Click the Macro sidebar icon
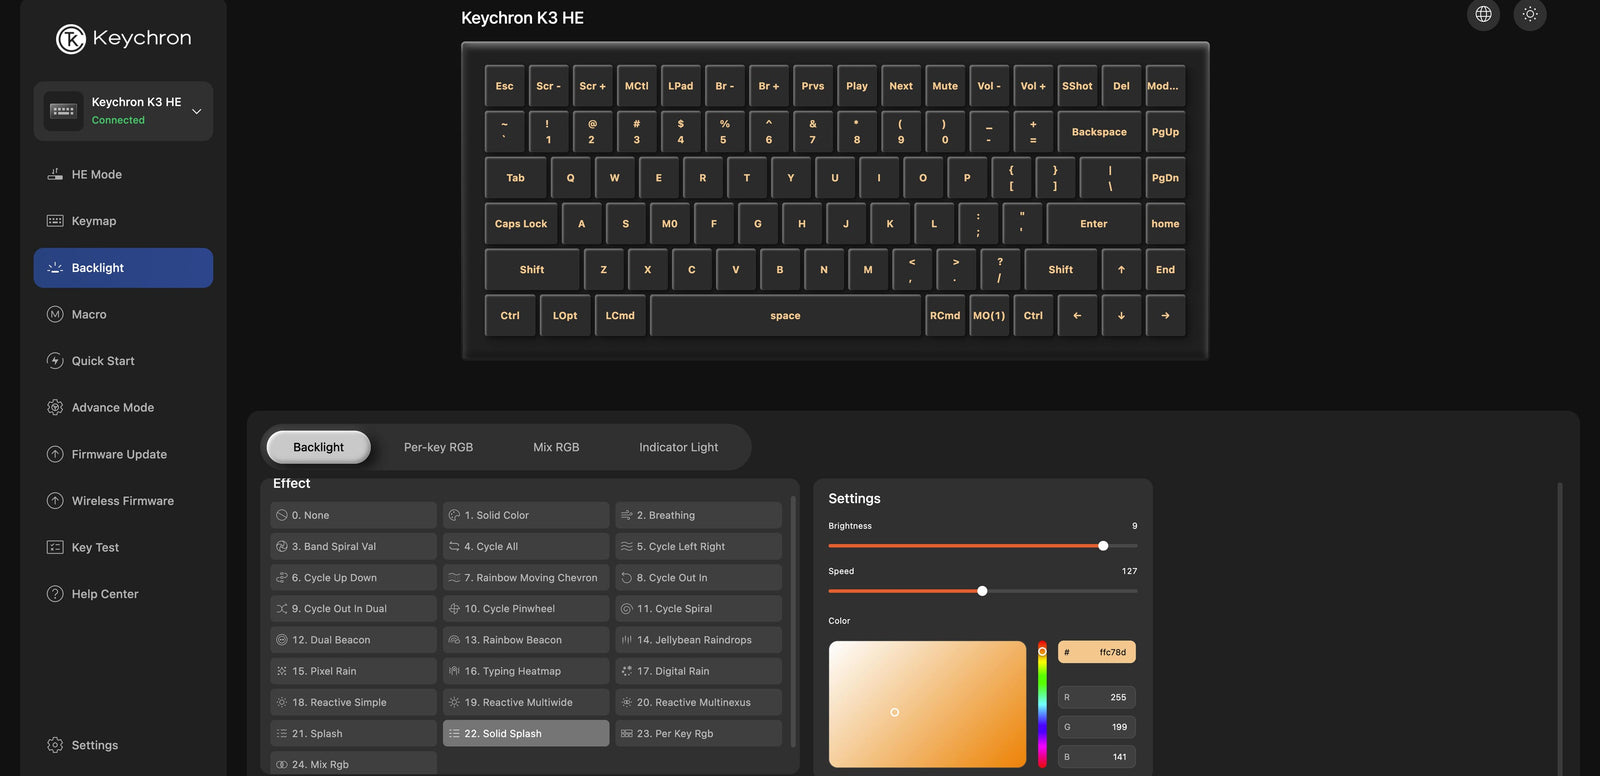The height and width of the screenshot is (776, 1600). point(55,314)
